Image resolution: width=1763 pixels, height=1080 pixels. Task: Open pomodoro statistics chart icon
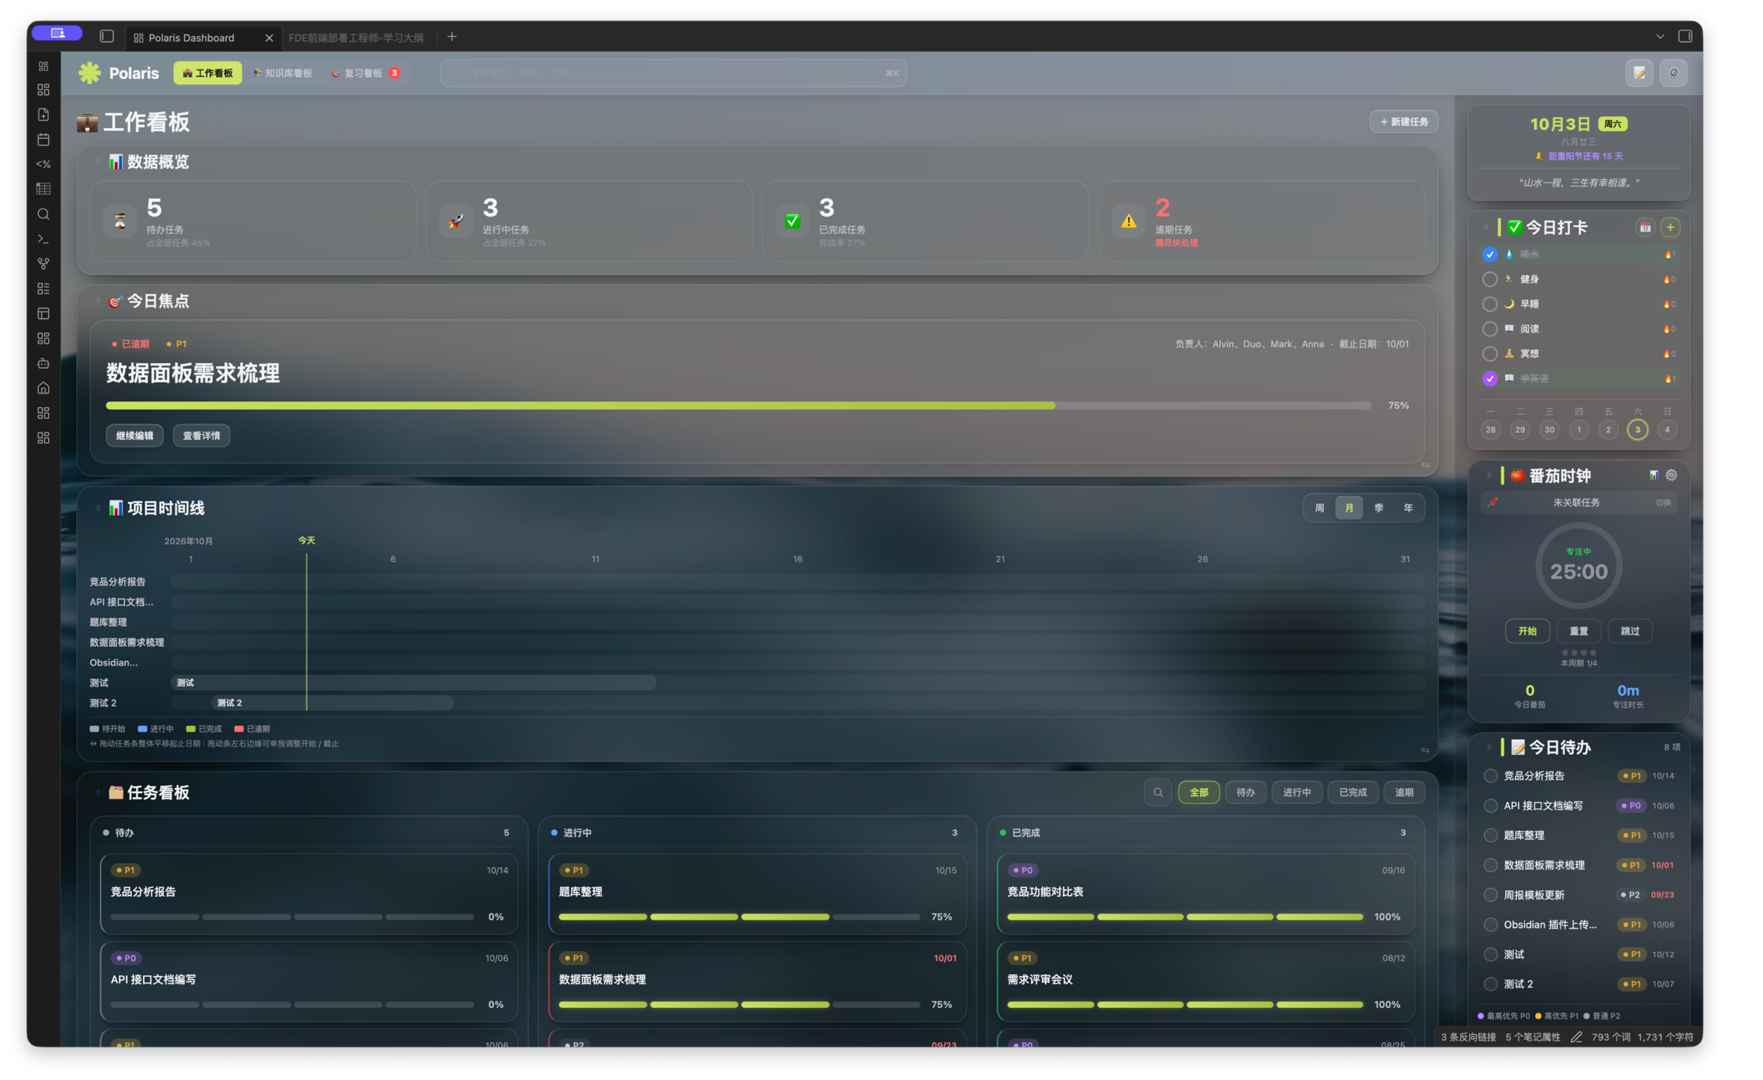1653,476
